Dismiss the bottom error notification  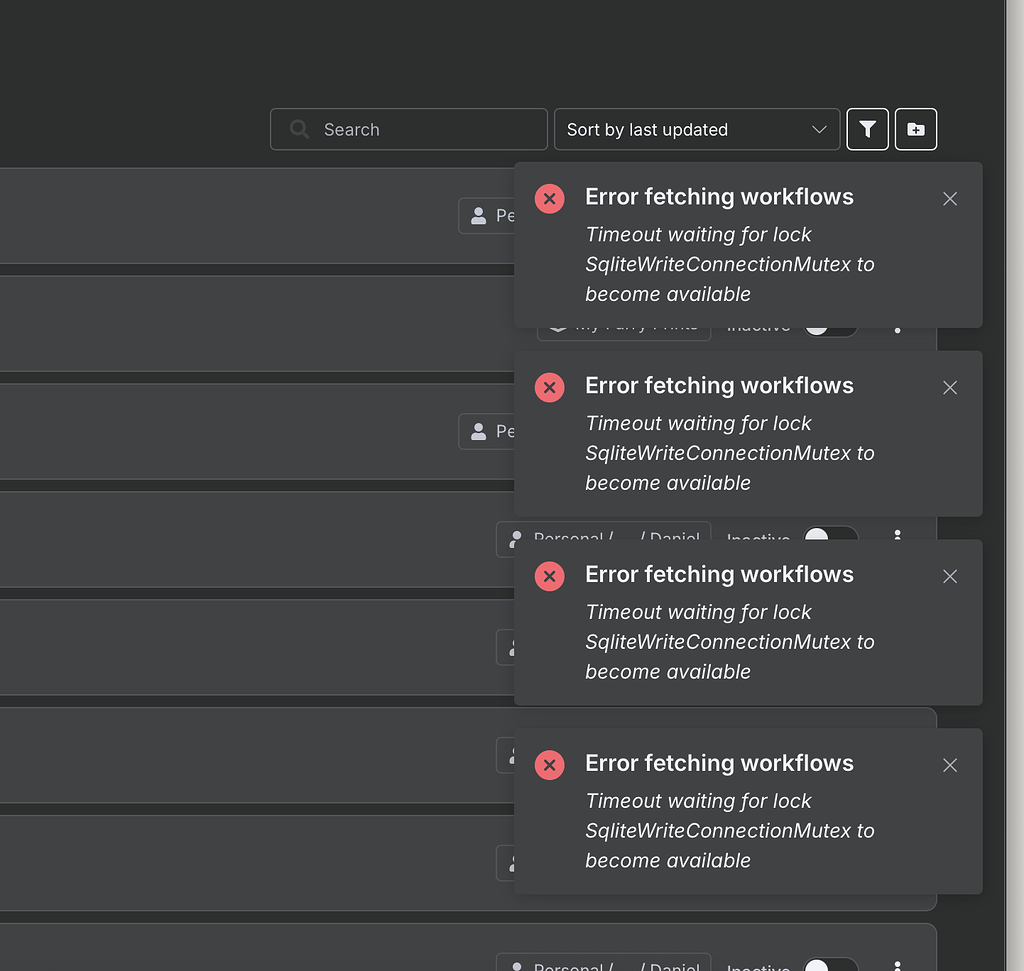[949, 765]
